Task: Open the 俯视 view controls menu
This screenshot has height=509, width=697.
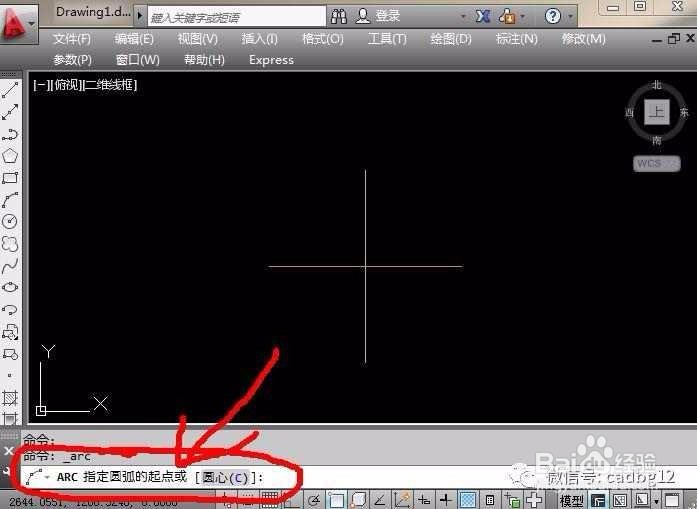Action: (67, 84)
